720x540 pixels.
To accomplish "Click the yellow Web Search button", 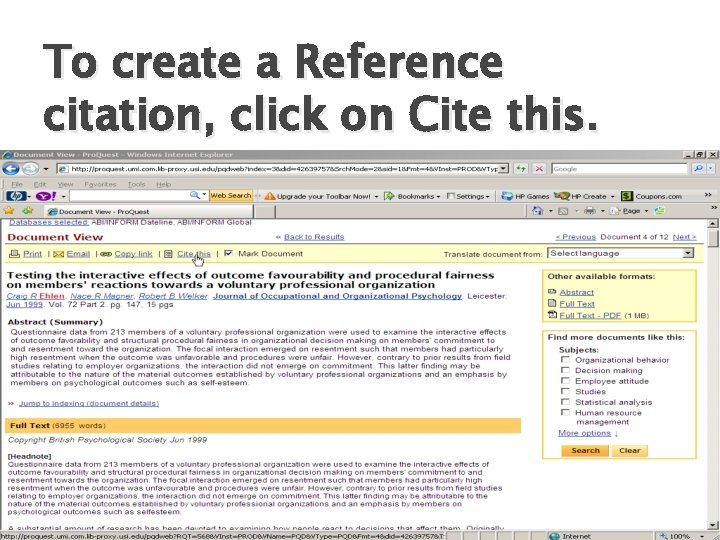I will (231, 196).
